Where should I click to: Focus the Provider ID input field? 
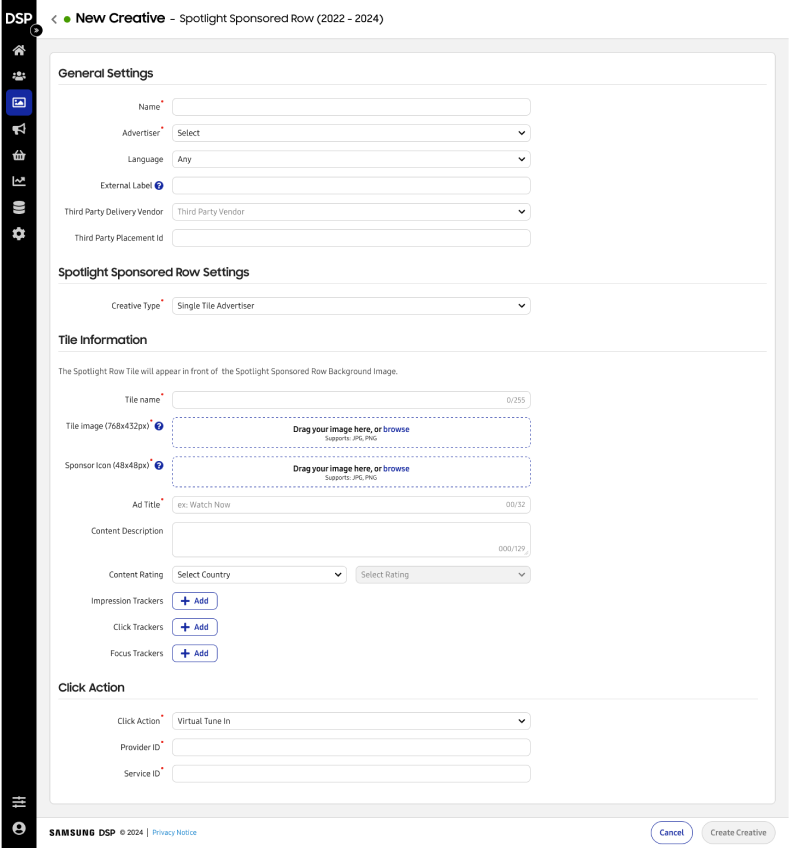[x=351, y=748]
